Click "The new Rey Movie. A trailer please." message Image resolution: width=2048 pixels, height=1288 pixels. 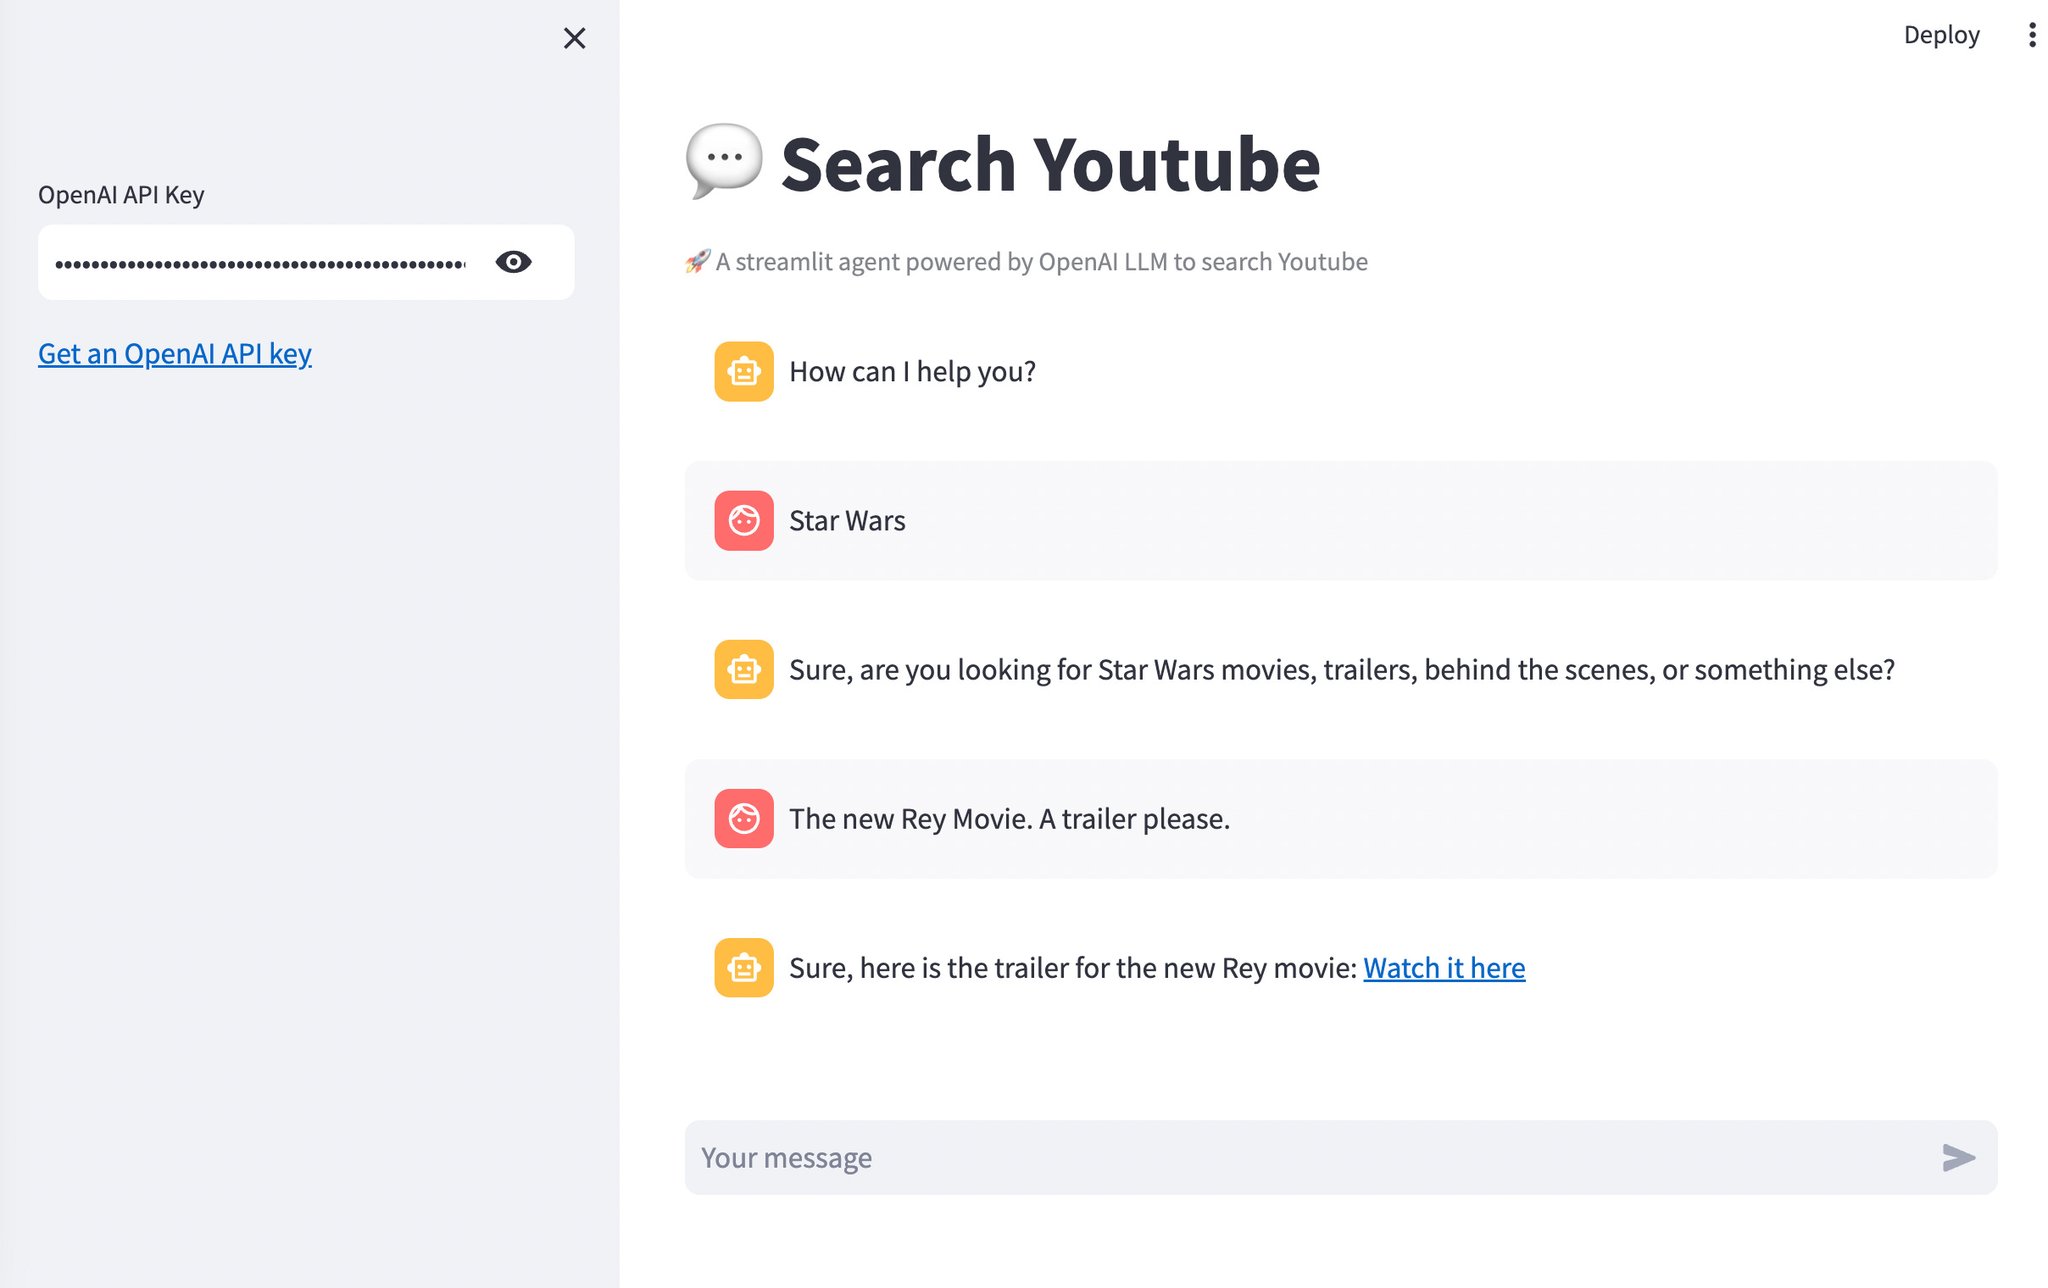1009,819
